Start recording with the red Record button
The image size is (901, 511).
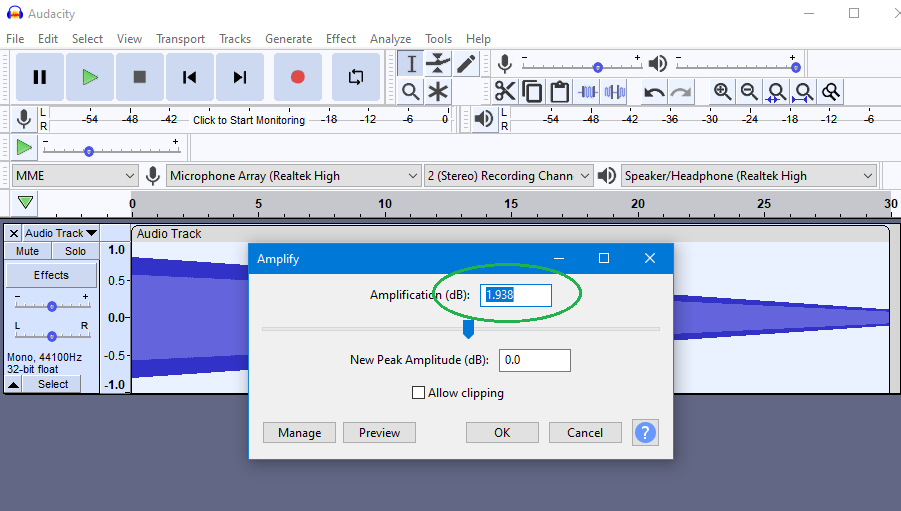(x=298, y=77)
